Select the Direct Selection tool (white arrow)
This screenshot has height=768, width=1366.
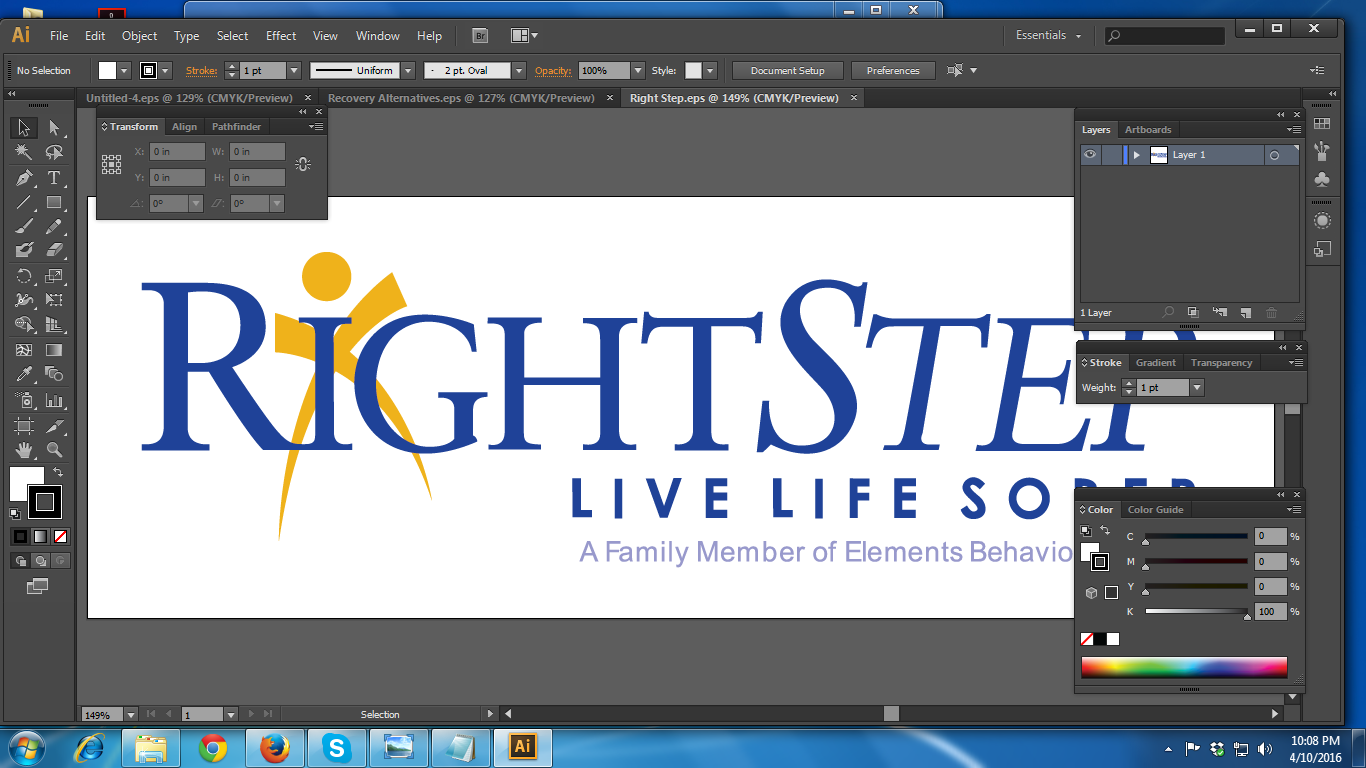click(54, 128)
